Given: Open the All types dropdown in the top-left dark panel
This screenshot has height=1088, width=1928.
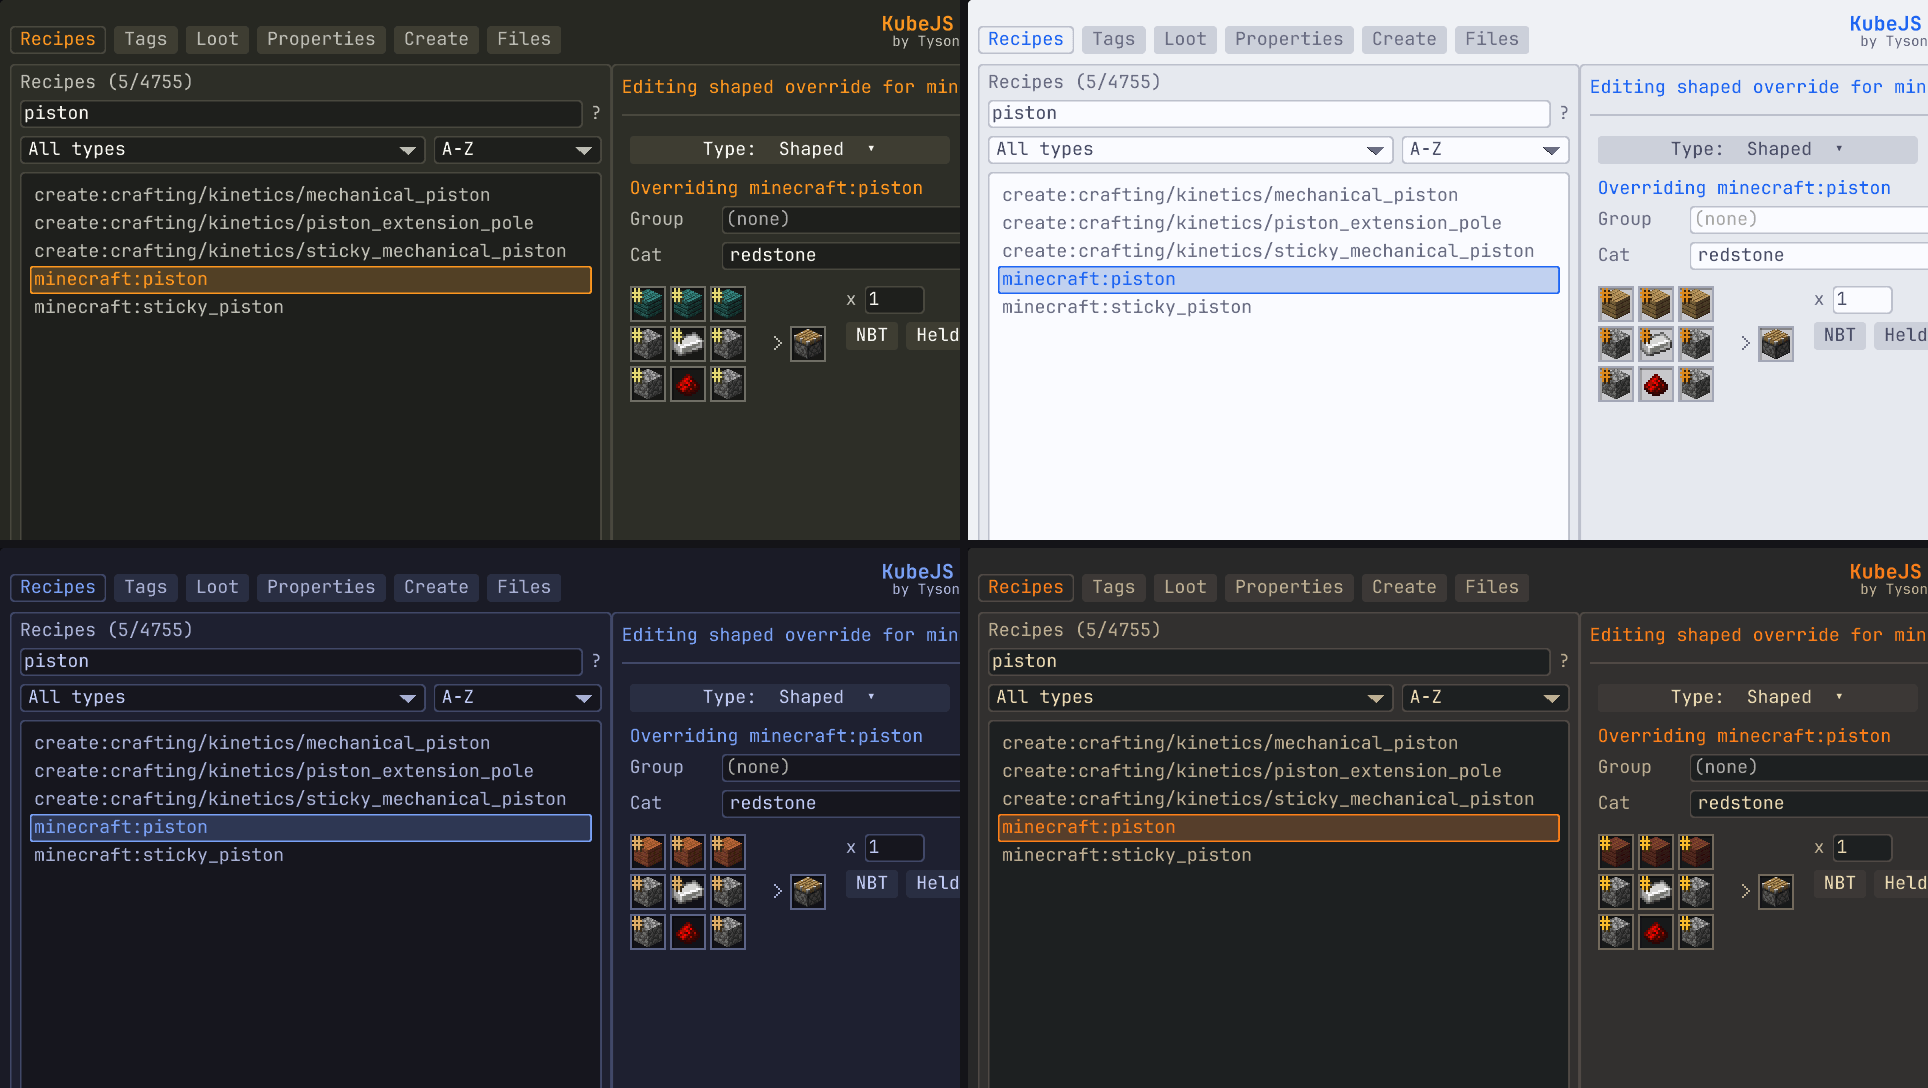Looking at the screenshot, I should (223, 150).
